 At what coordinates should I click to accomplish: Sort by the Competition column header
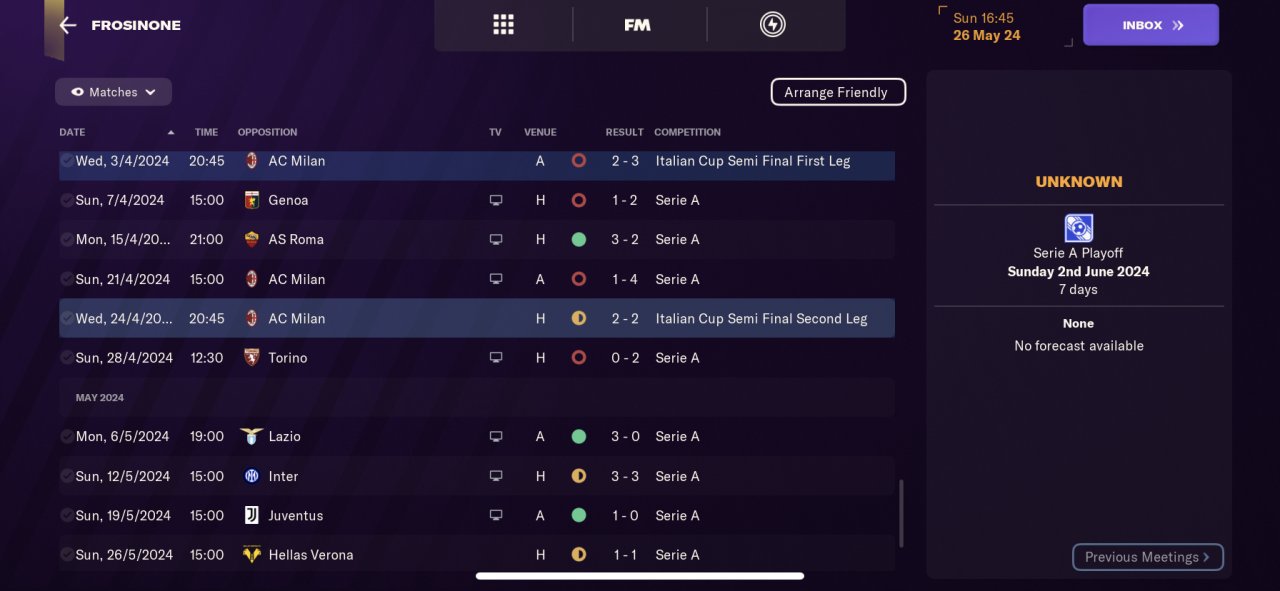point(687,132)
